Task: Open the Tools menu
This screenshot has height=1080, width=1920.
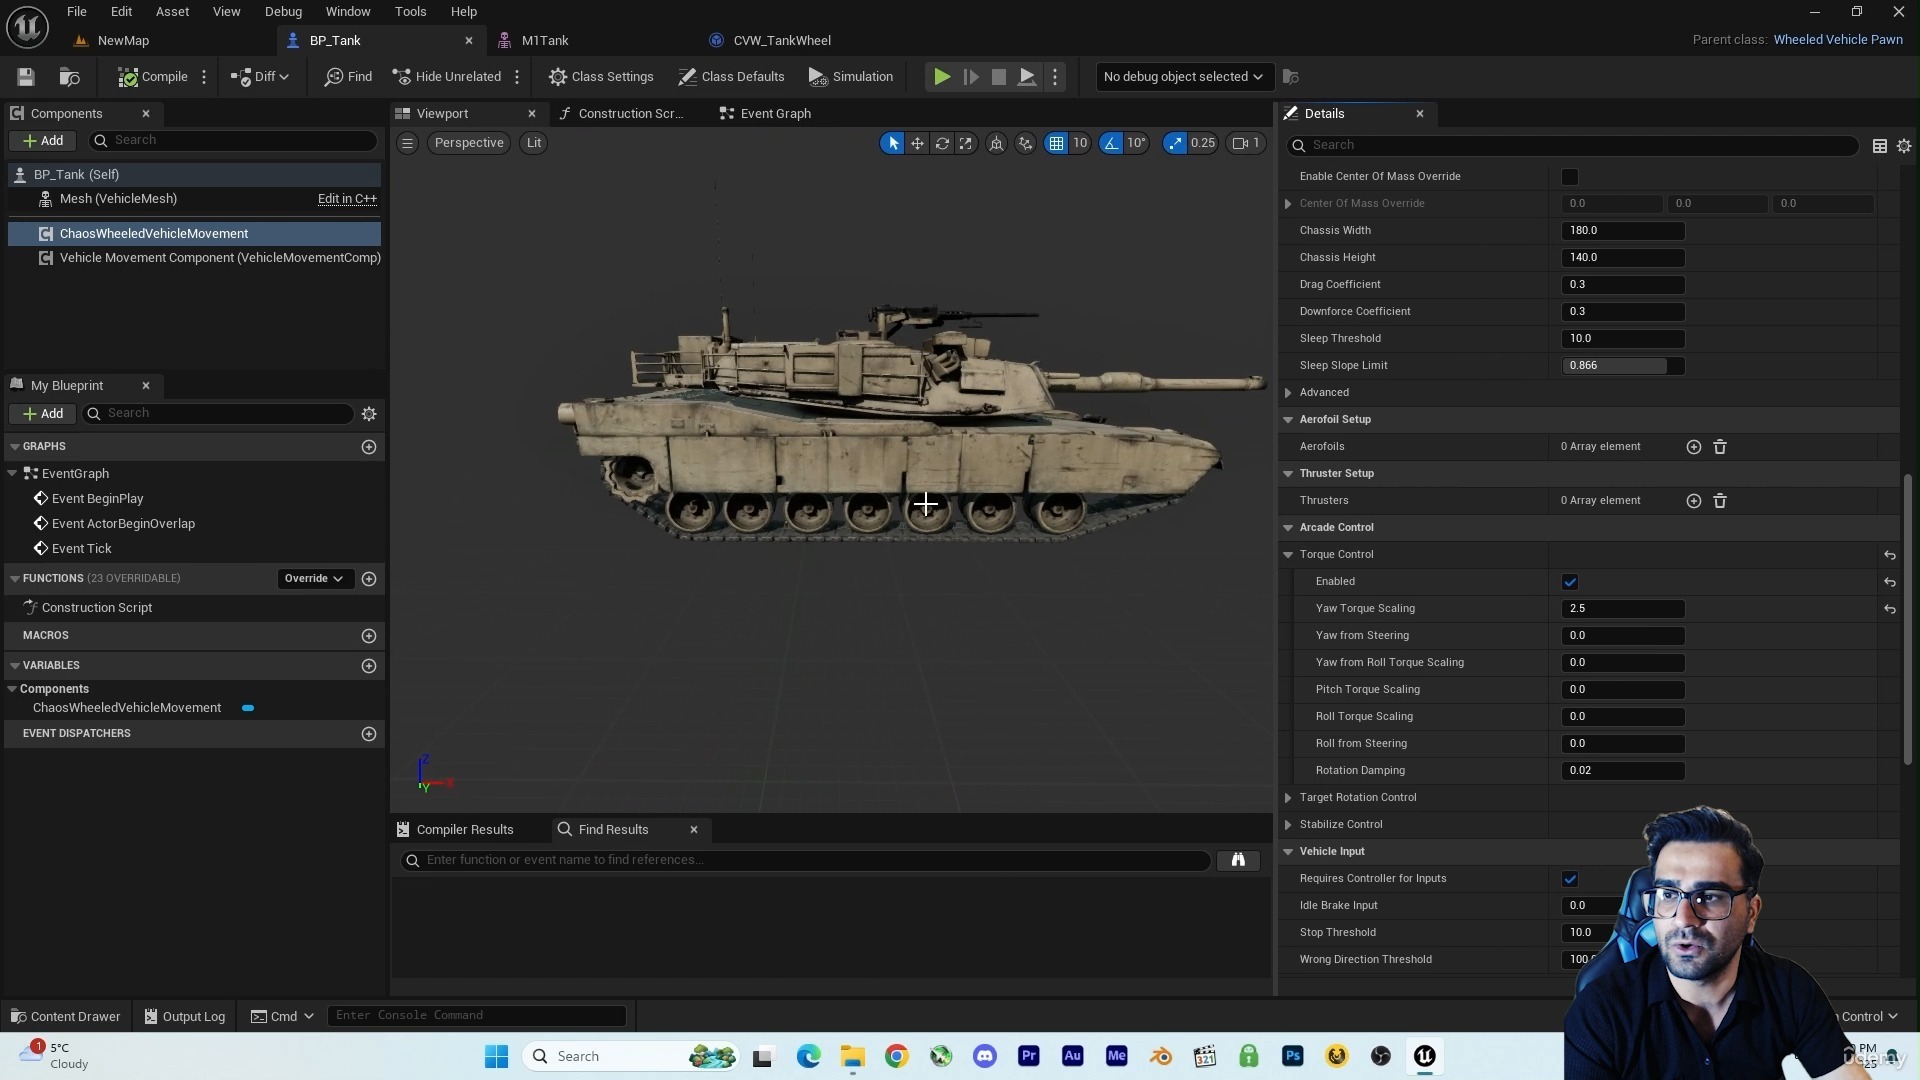Action: 410,12
